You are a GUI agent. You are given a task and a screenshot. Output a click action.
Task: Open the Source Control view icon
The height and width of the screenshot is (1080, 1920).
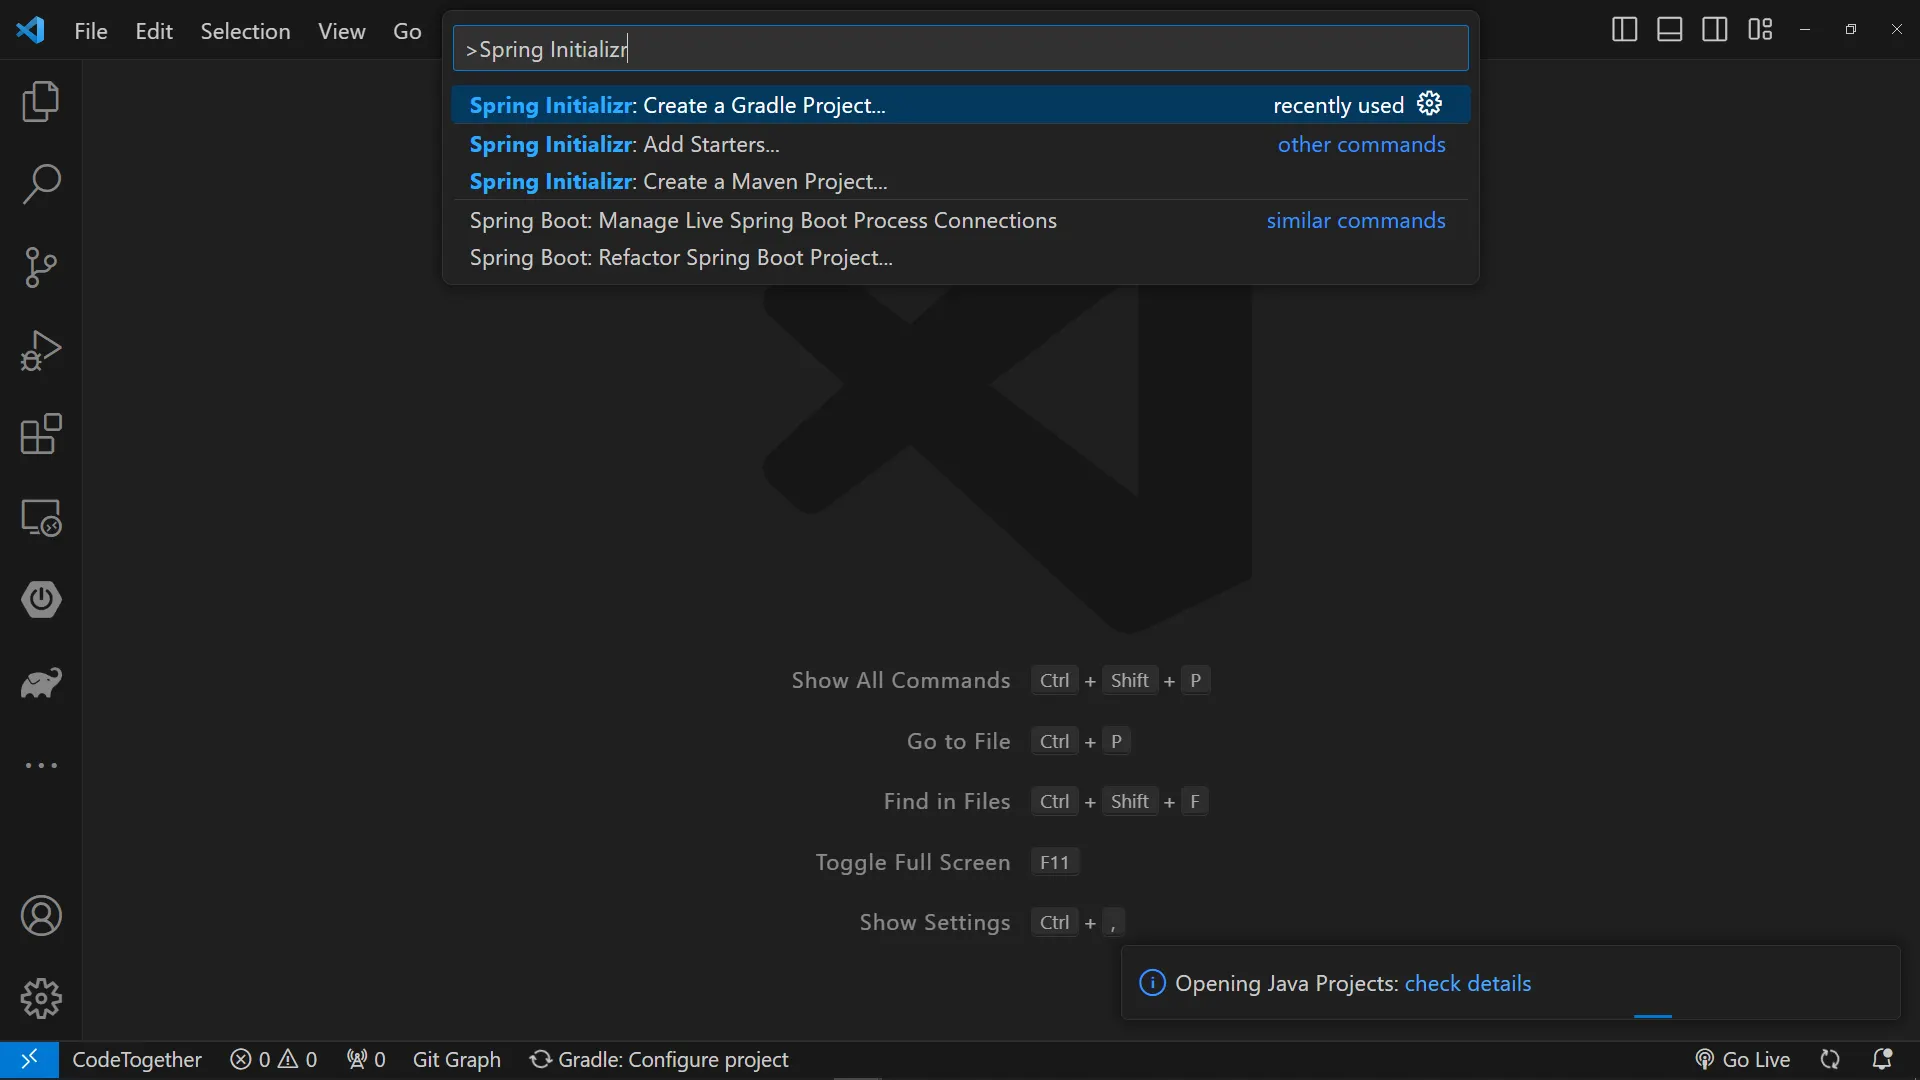[x=41, y=268]
